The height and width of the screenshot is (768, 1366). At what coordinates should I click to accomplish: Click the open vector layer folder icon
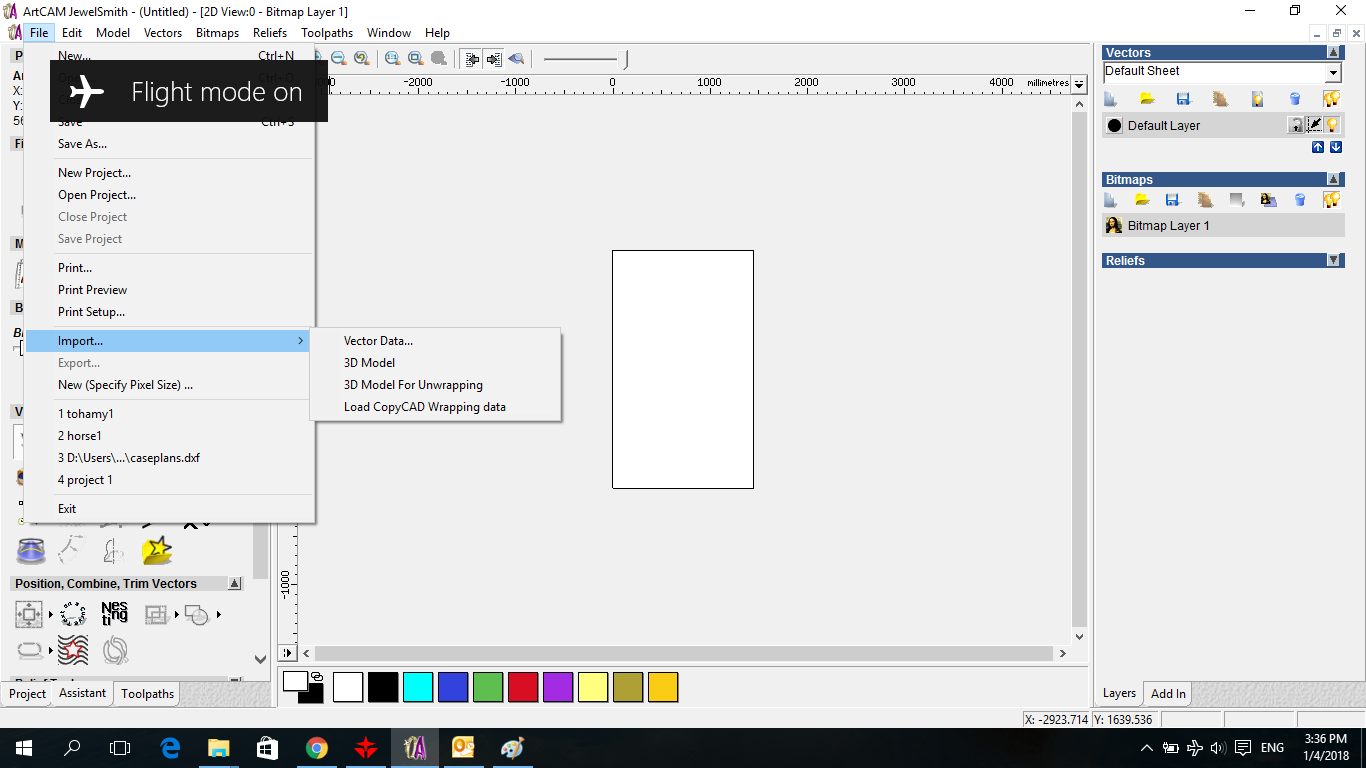coord(1147,98)
